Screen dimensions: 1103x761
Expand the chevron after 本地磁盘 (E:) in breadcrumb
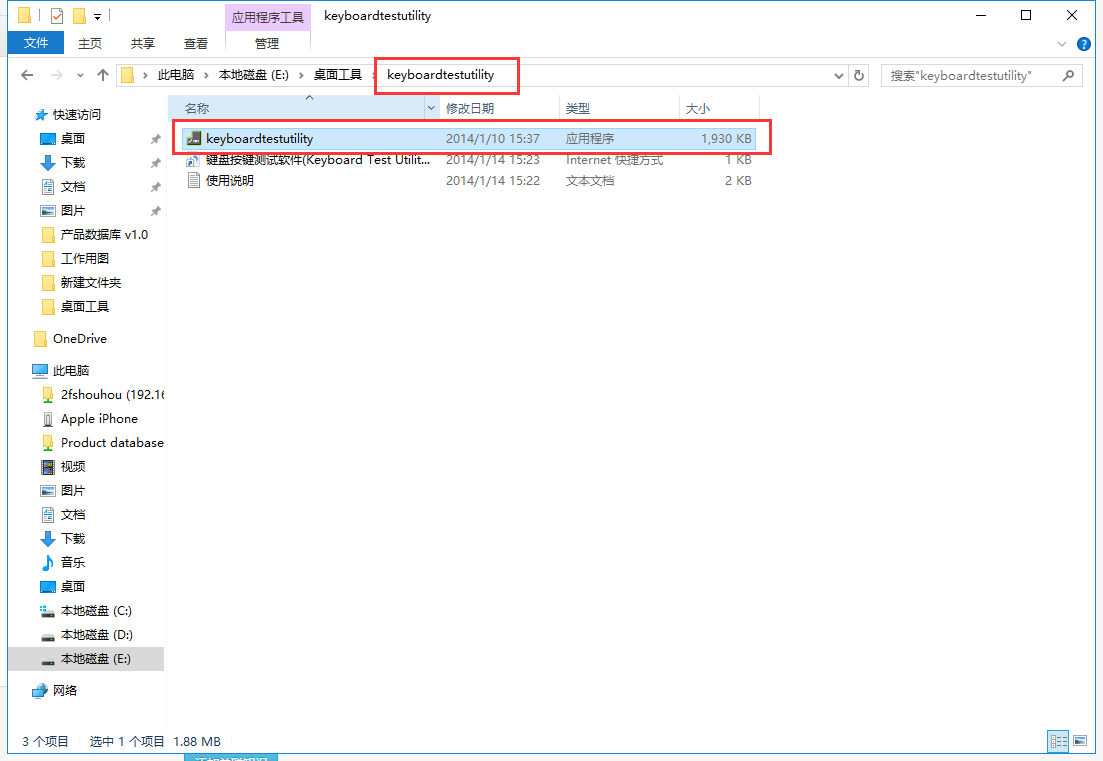coord(301,75)
